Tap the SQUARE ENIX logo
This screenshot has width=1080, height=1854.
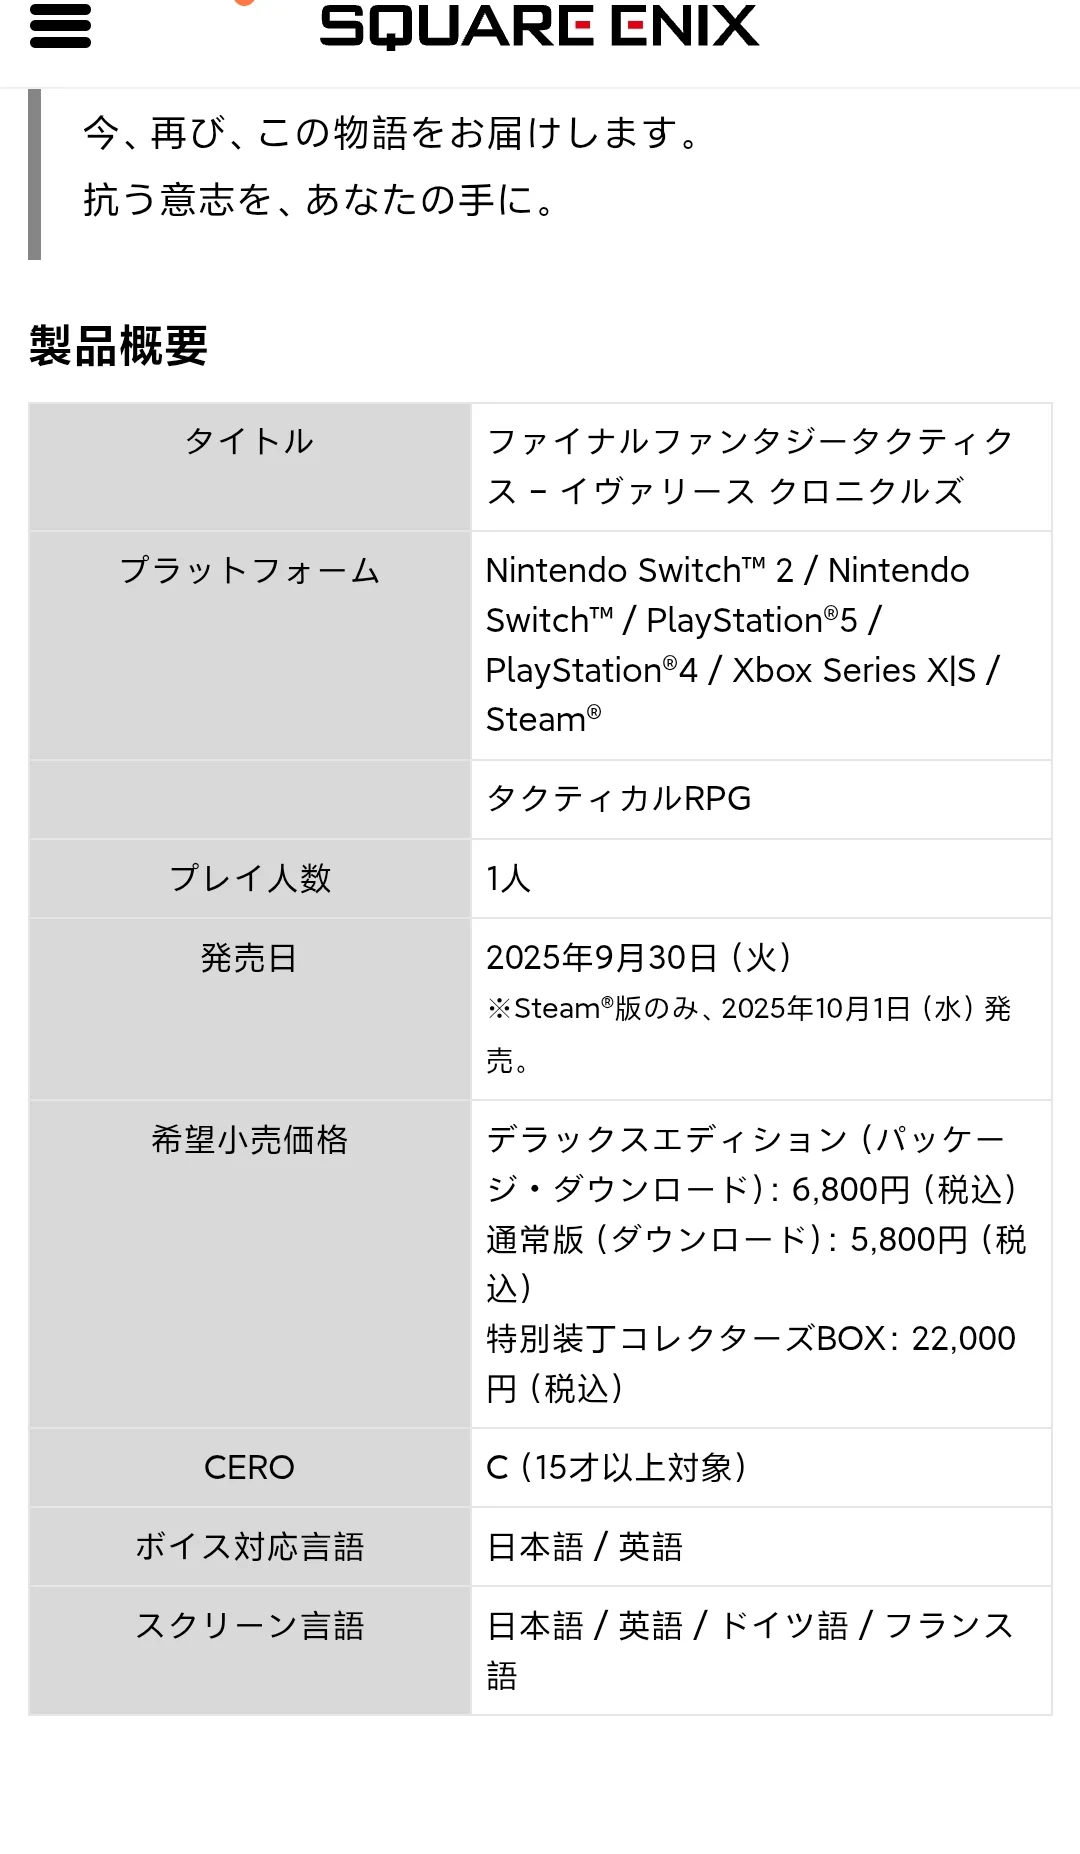539,27
